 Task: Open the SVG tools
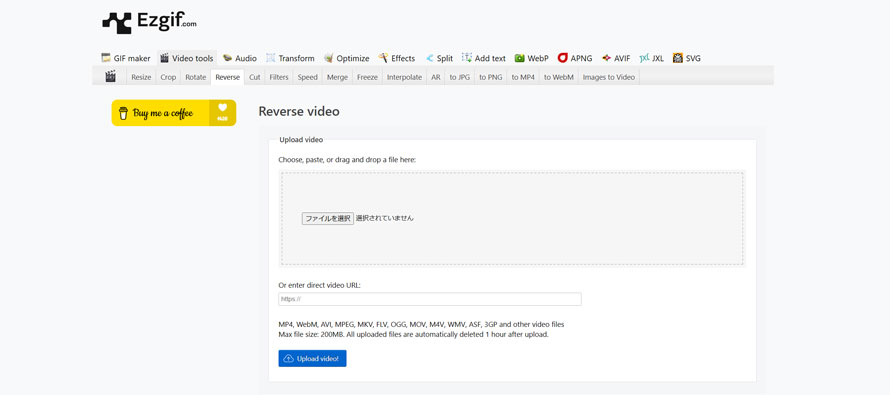tap(687, 58)
